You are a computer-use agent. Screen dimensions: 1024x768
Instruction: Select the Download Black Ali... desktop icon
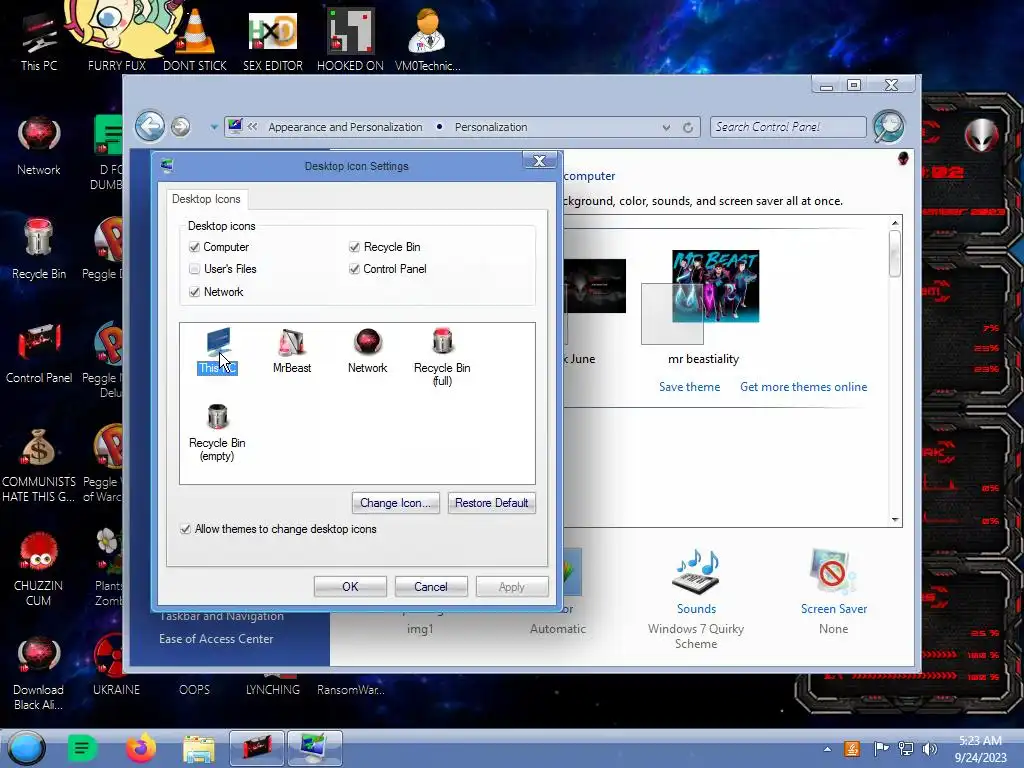tap(39, 673)
